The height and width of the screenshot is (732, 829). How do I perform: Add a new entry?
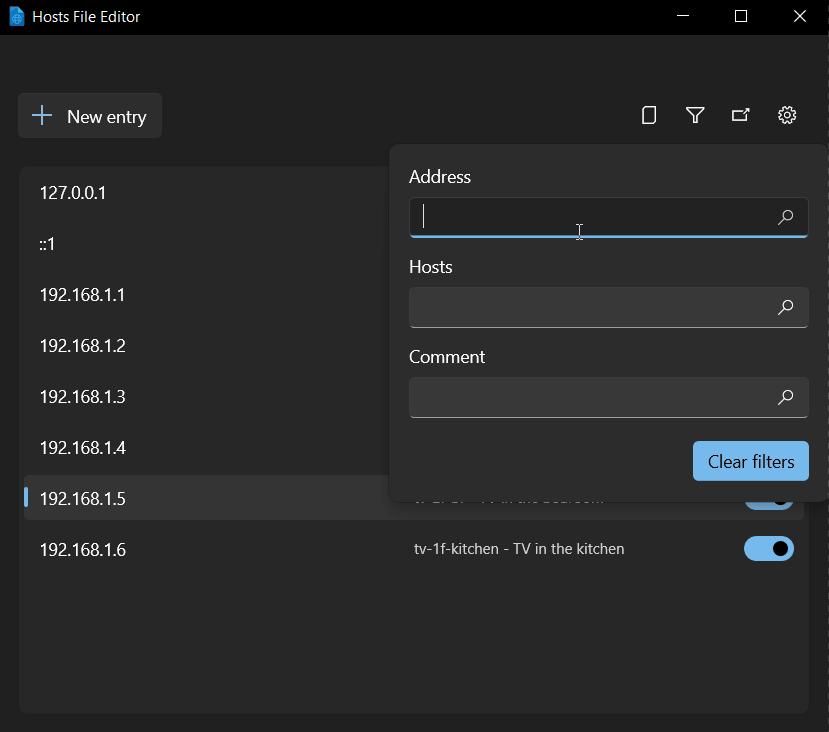(x=90, y=116)
